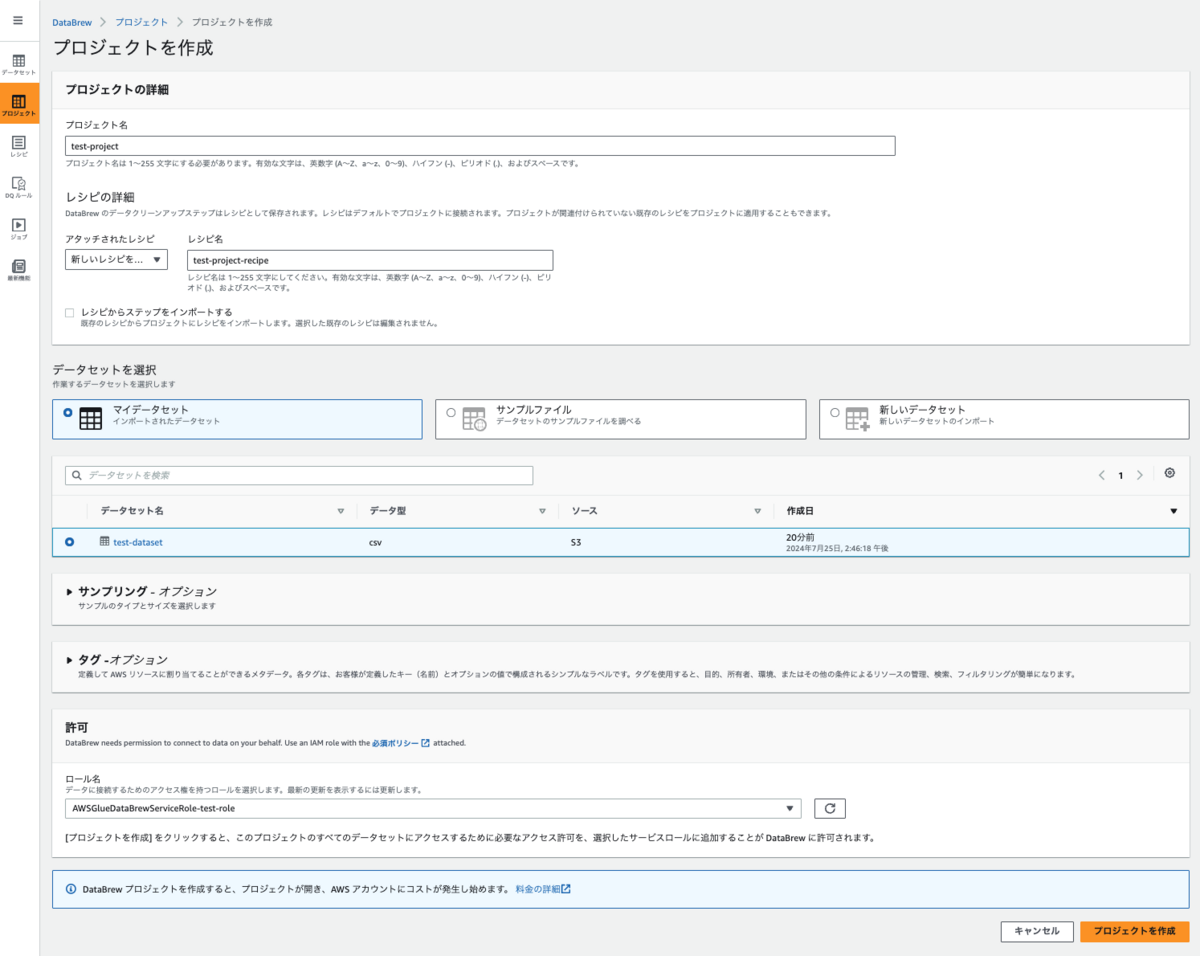The width and height of the screenshot is (1200, 956).
Task: Click the プロジェクト名 input field
Action: tap(480, 146)
